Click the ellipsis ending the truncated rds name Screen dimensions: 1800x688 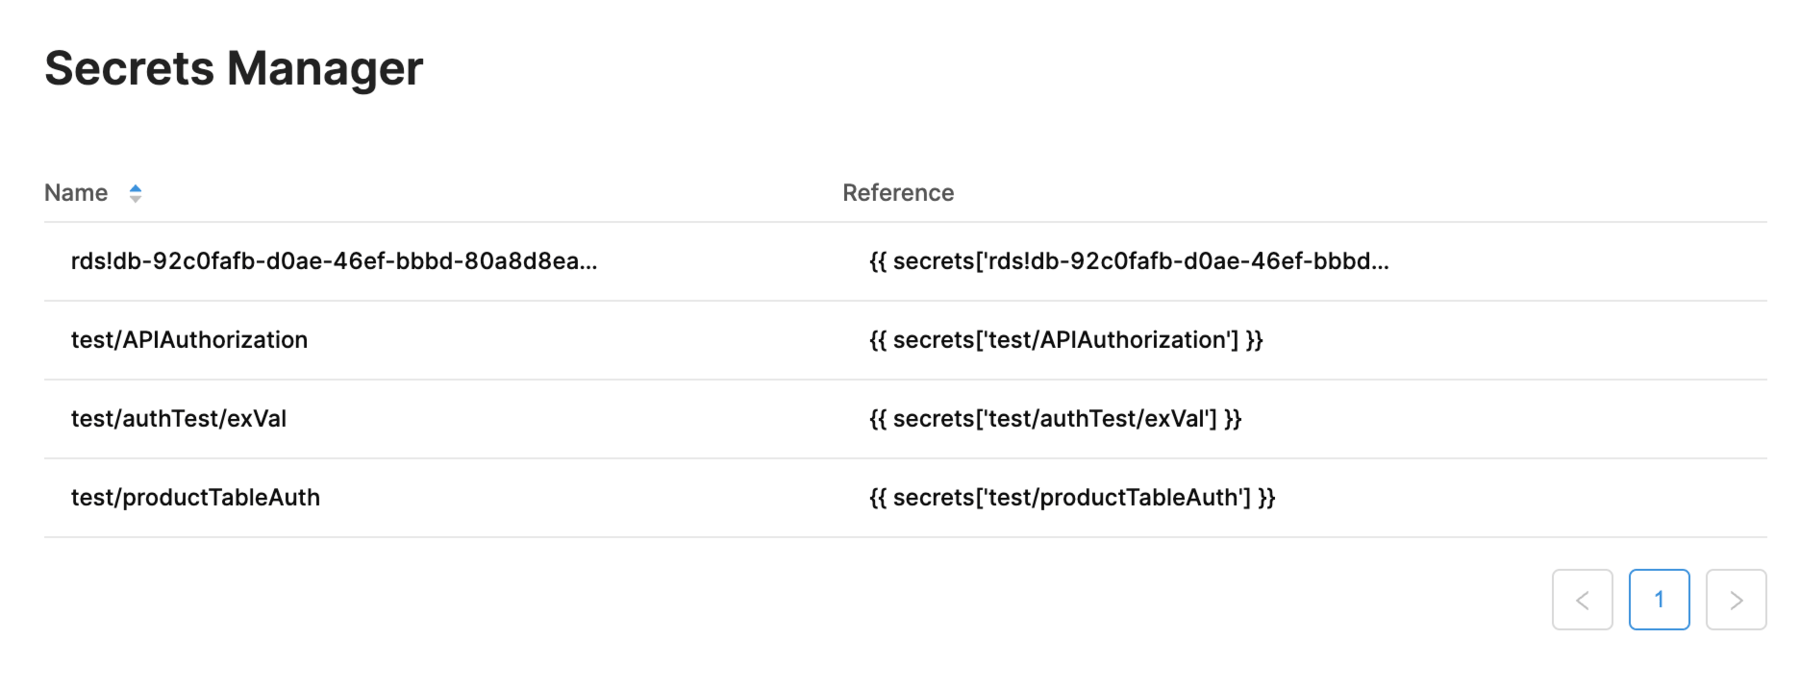(588, 265)
